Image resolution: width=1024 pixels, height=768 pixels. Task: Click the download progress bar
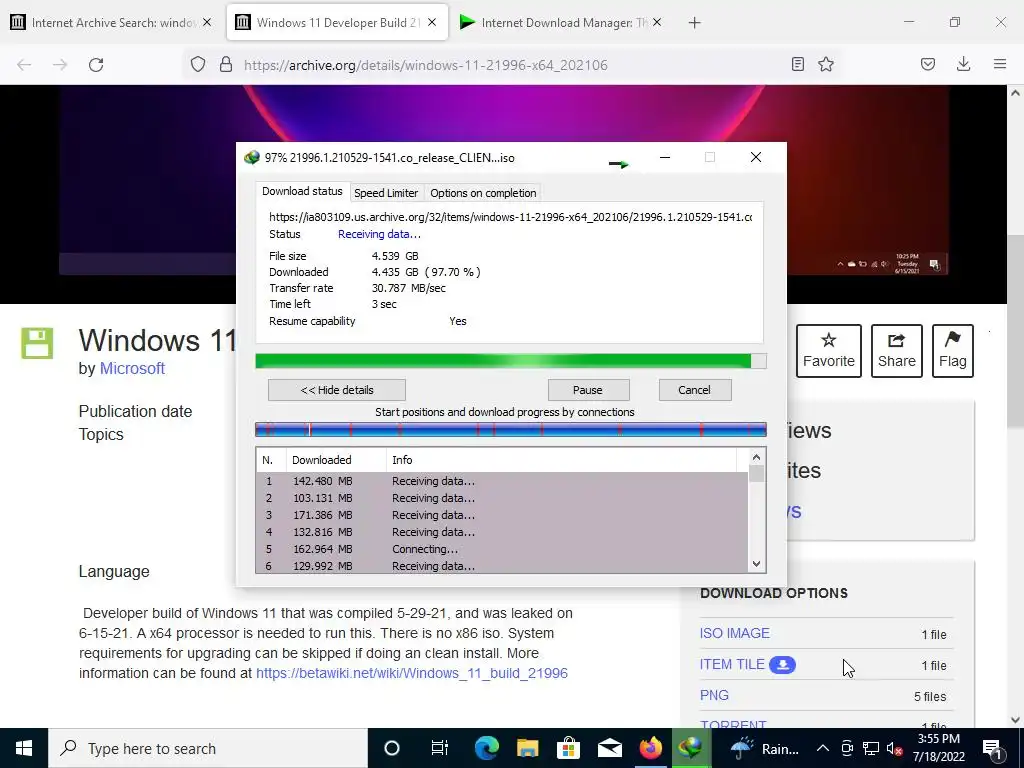click(x=511, y=361)
